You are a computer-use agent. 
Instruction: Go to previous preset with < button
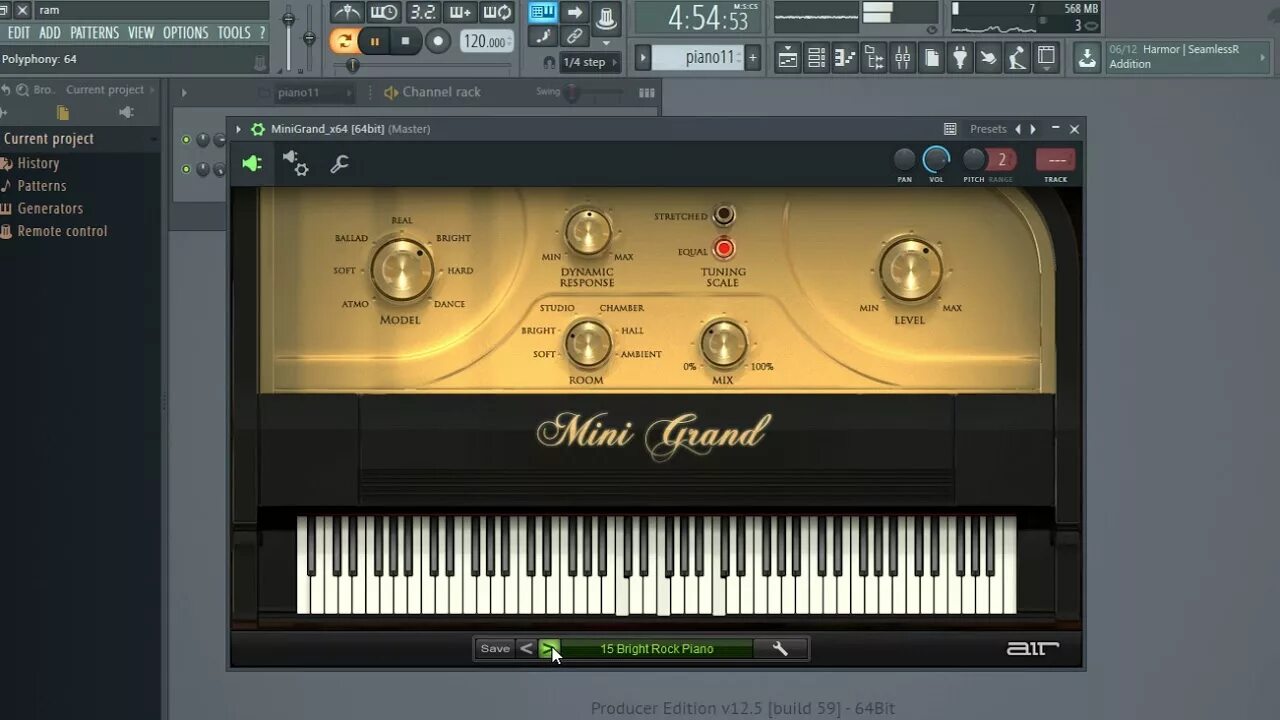click(x=526, y=649)
